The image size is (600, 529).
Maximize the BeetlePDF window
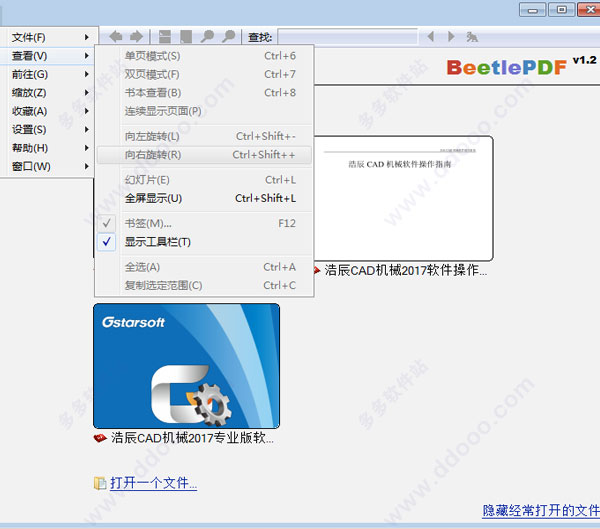coord(561,10)
